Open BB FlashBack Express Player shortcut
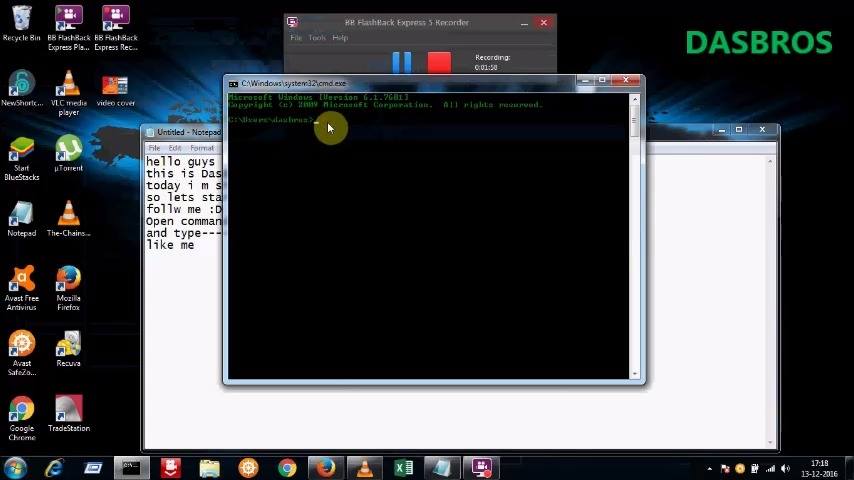The image size is (854, 480). tap(69, 27)
